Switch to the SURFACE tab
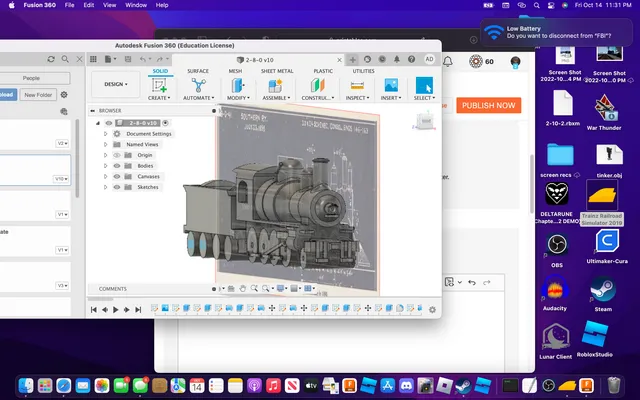Image resolution: width=640 pixels, height=400 pixels. coord(198,71)
